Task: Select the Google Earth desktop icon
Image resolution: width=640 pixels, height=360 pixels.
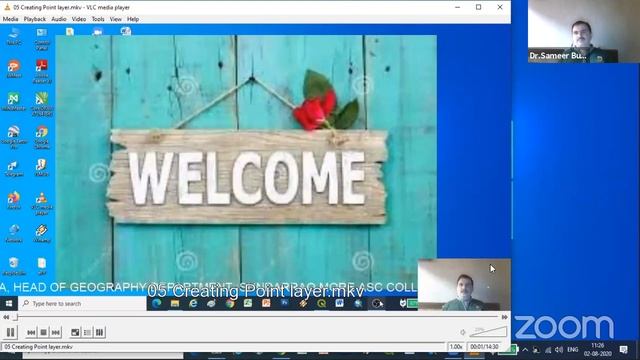Action: [x=14, y=137]
